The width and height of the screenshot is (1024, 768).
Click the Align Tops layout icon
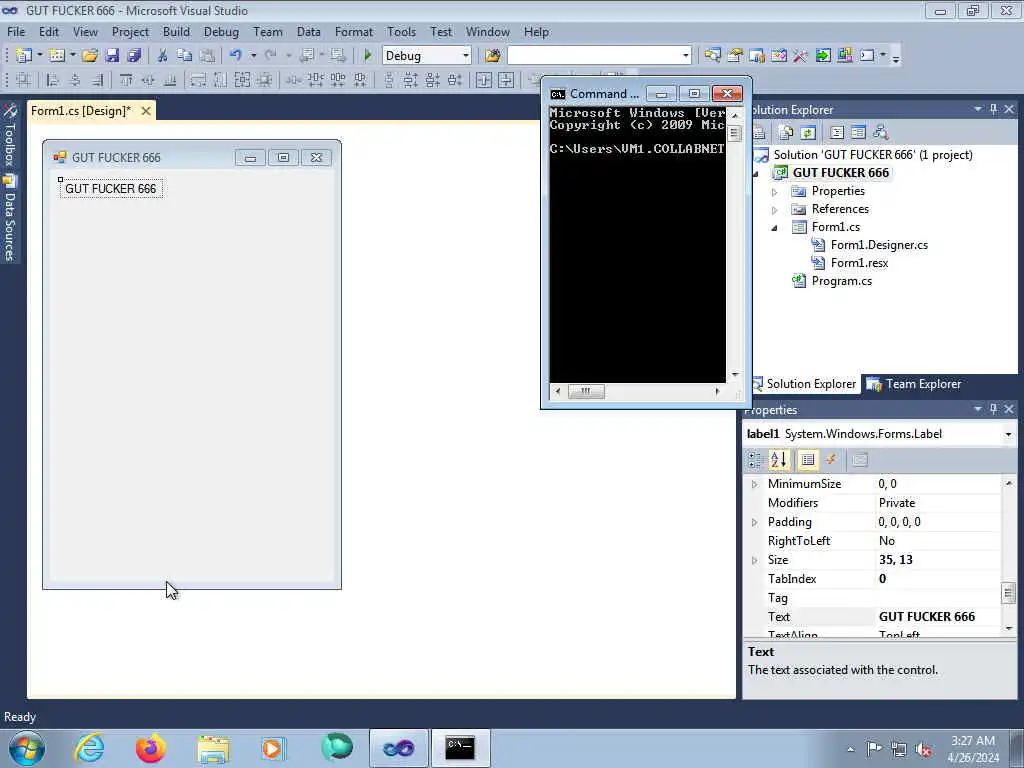(x=126, y=80)
